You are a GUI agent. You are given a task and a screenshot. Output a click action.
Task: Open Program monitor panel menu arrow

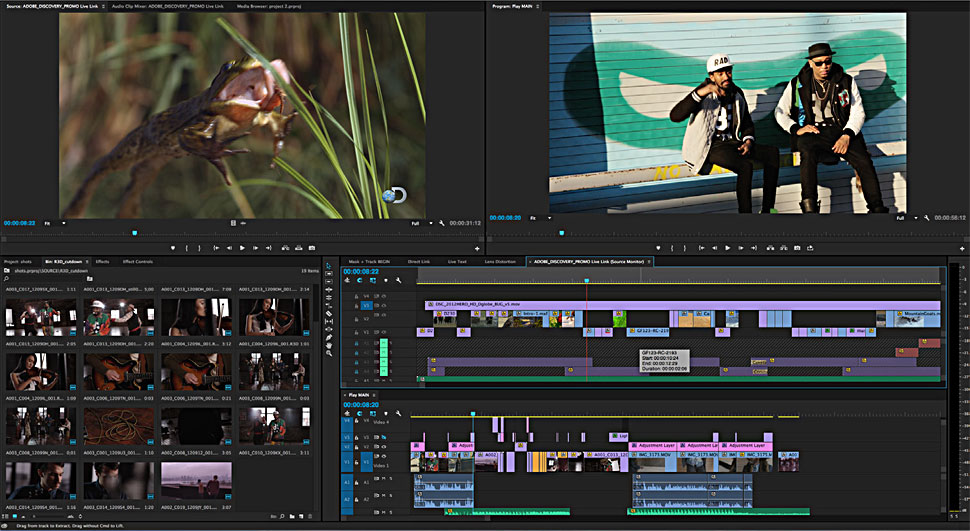coord(538,6)
